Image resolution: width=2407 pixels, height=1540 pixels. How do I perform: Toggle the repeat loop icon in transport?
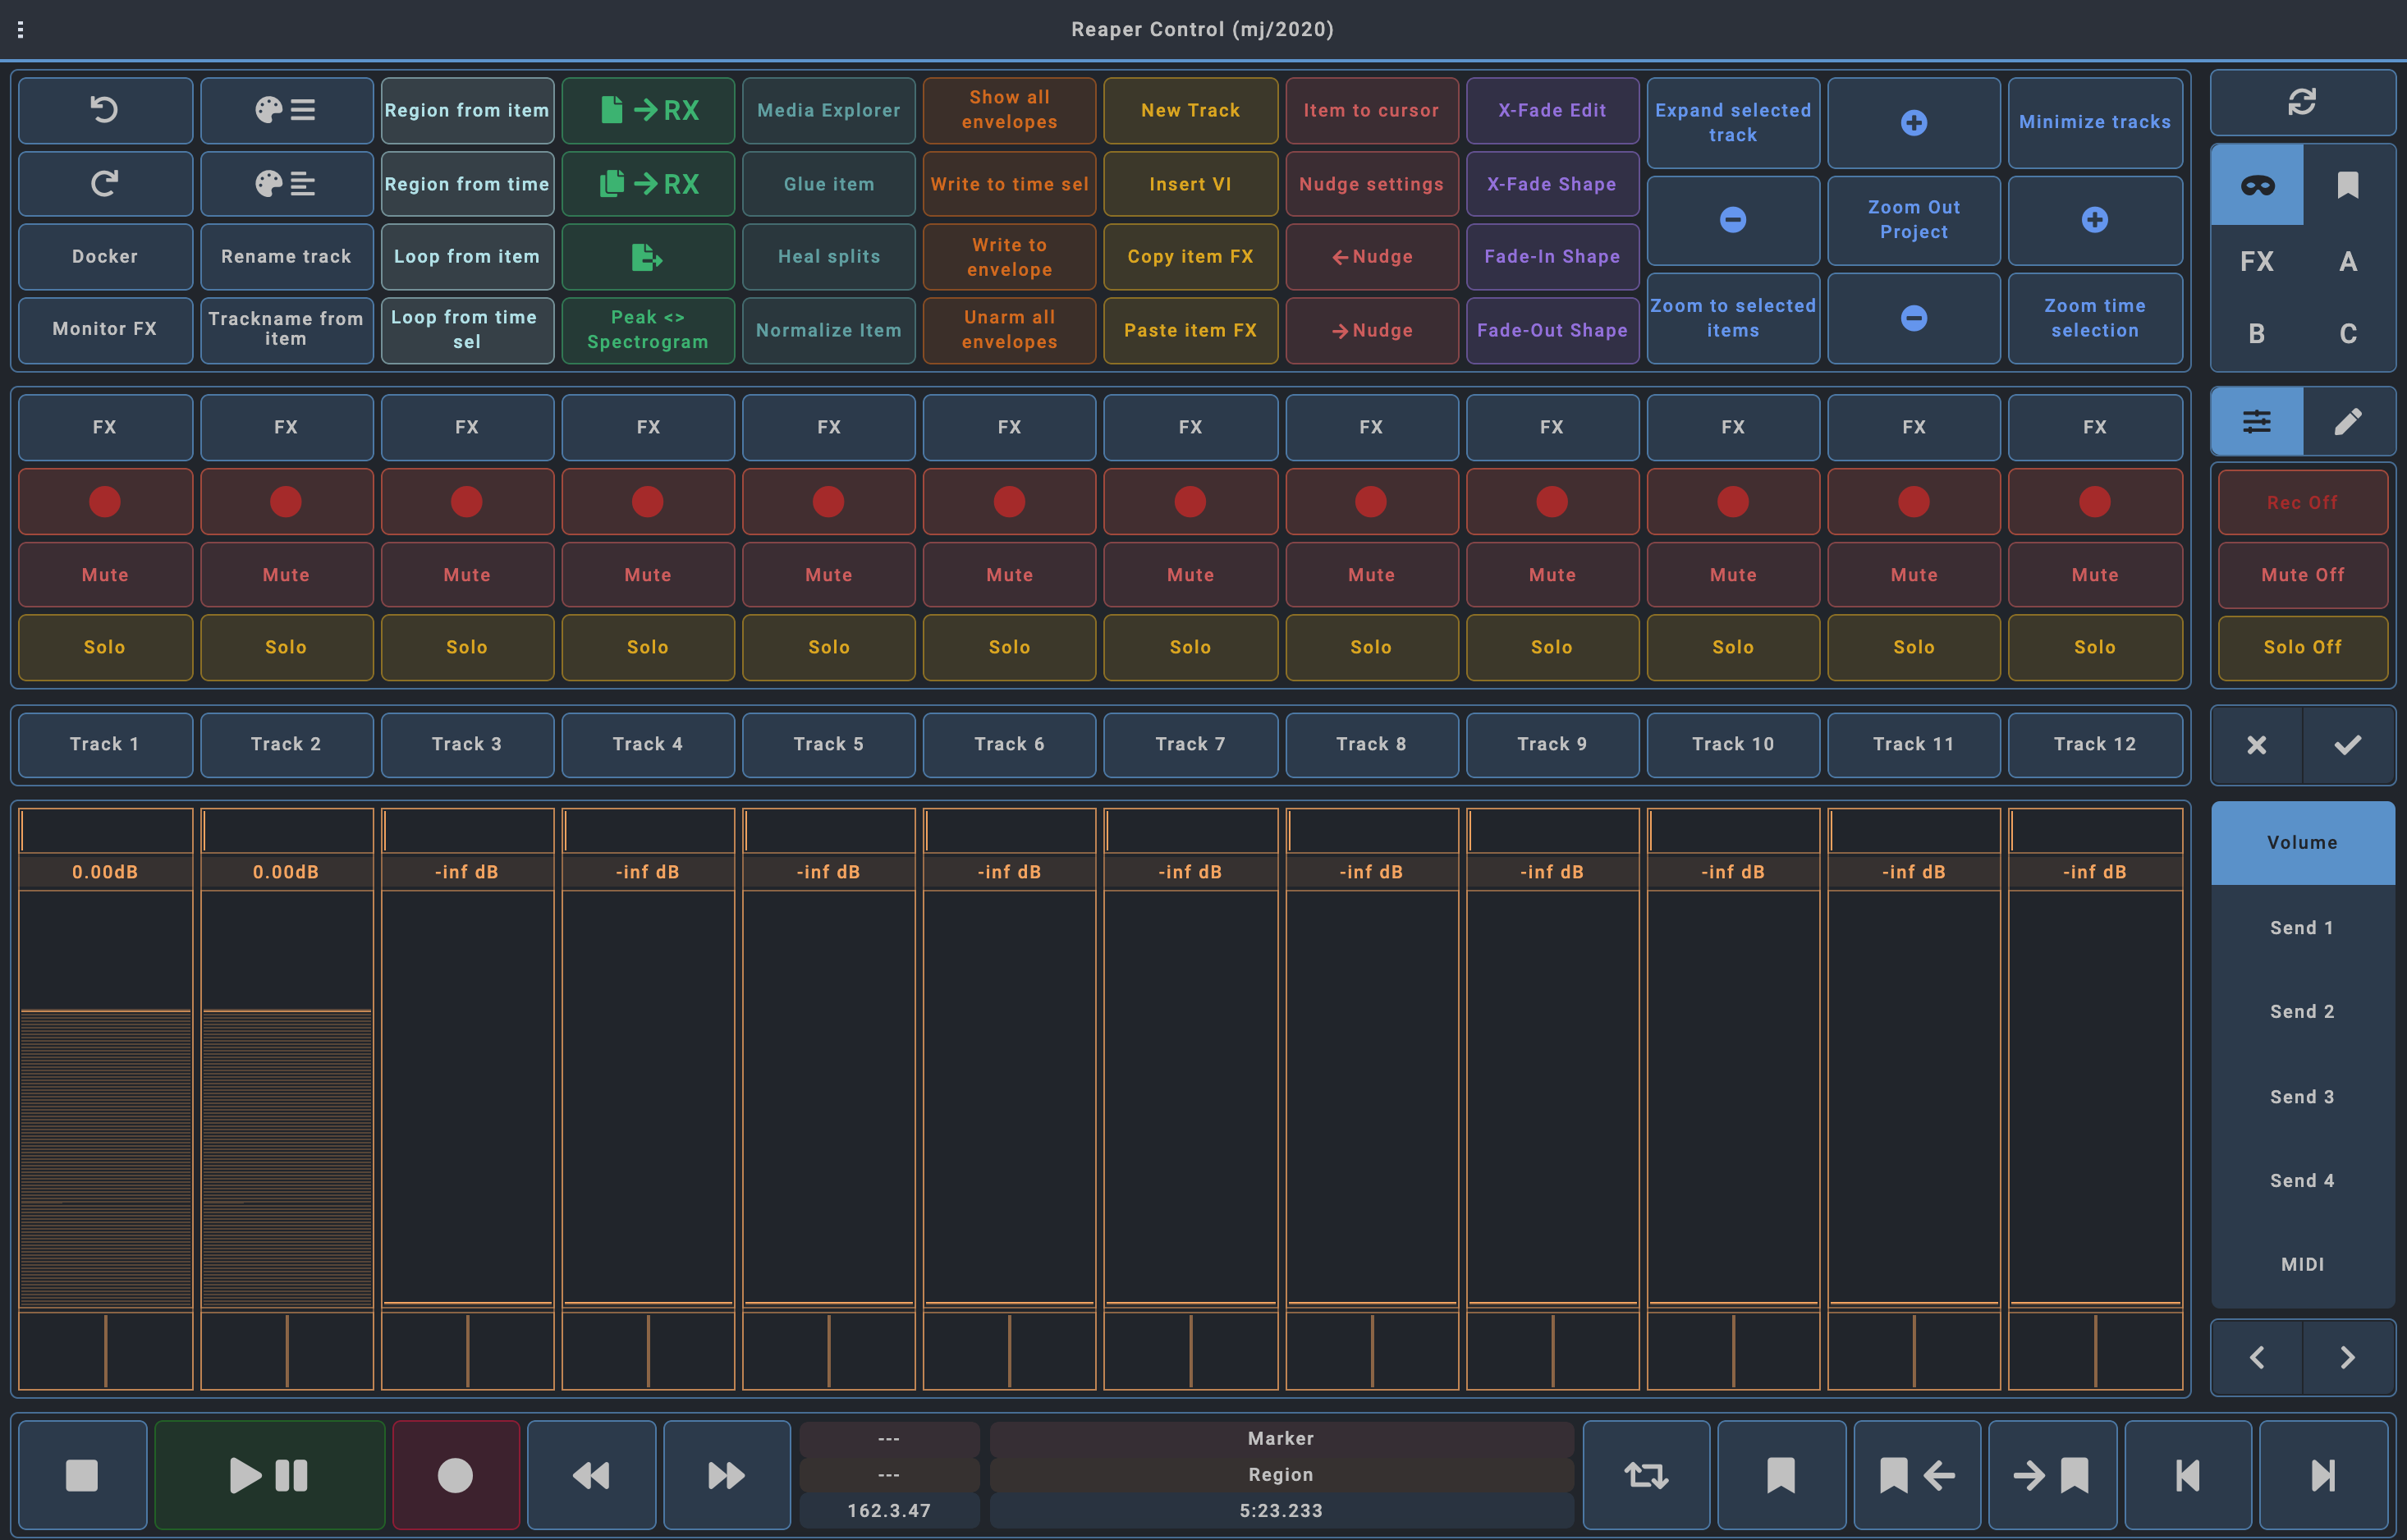click(x=1645, y=1475)
